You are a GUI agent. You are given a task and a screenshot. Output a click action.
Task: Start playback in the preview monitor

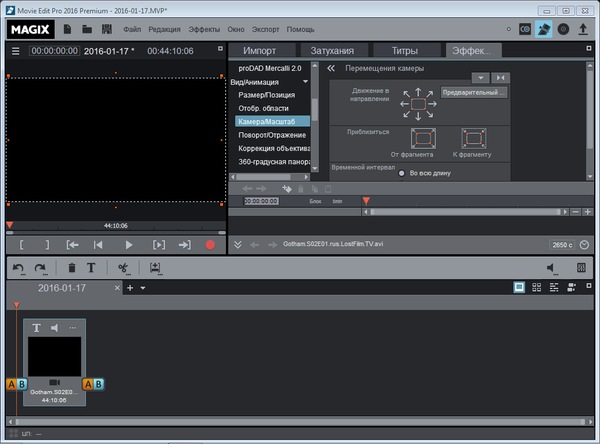click(128, 245)
